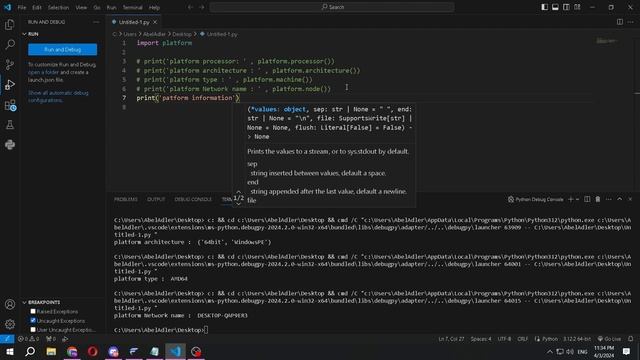Click the open a folder link

pyautogui.click(x=44, y=72)
